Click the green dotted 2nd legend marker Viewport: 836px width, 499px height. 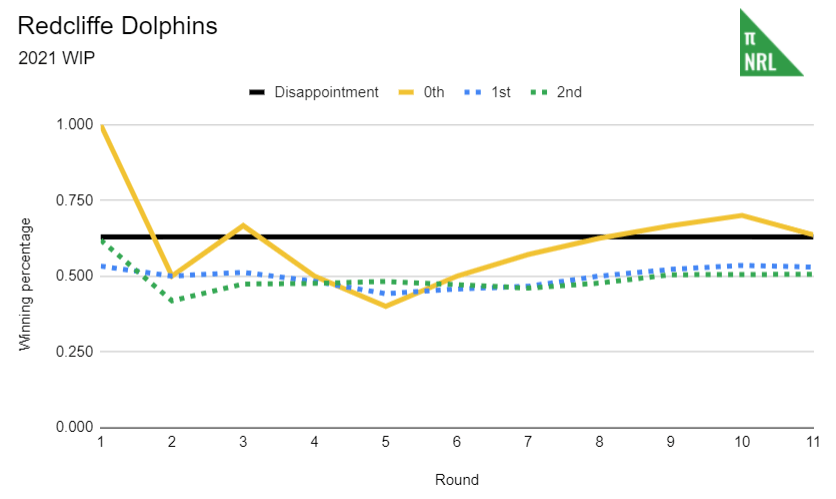coord(539,92)
